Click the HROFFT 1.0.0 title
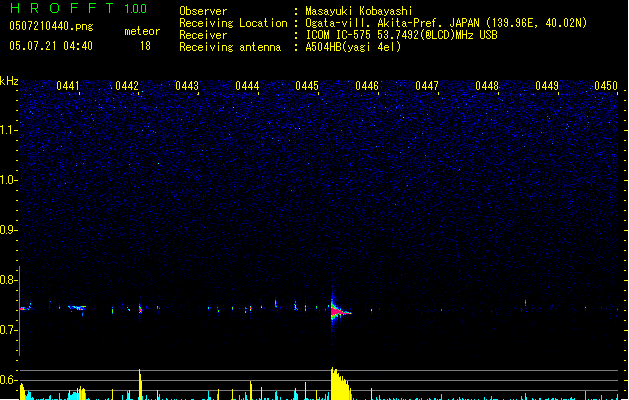 click(x=78, y=8)
